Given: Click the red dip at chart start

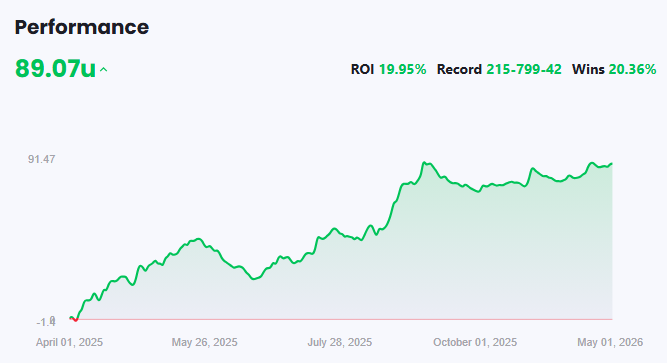Looking at the screenshot, I should pyautogui.click(x=75, y=319).
